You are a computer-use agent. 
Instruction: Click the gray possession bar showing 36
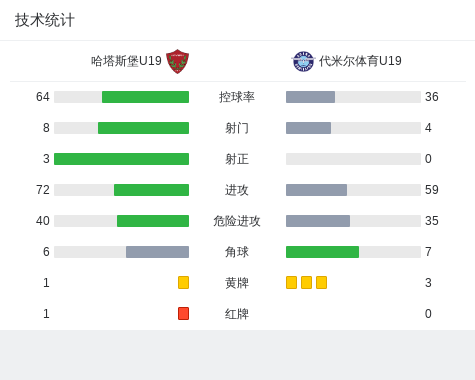click(x=310, y=97)
